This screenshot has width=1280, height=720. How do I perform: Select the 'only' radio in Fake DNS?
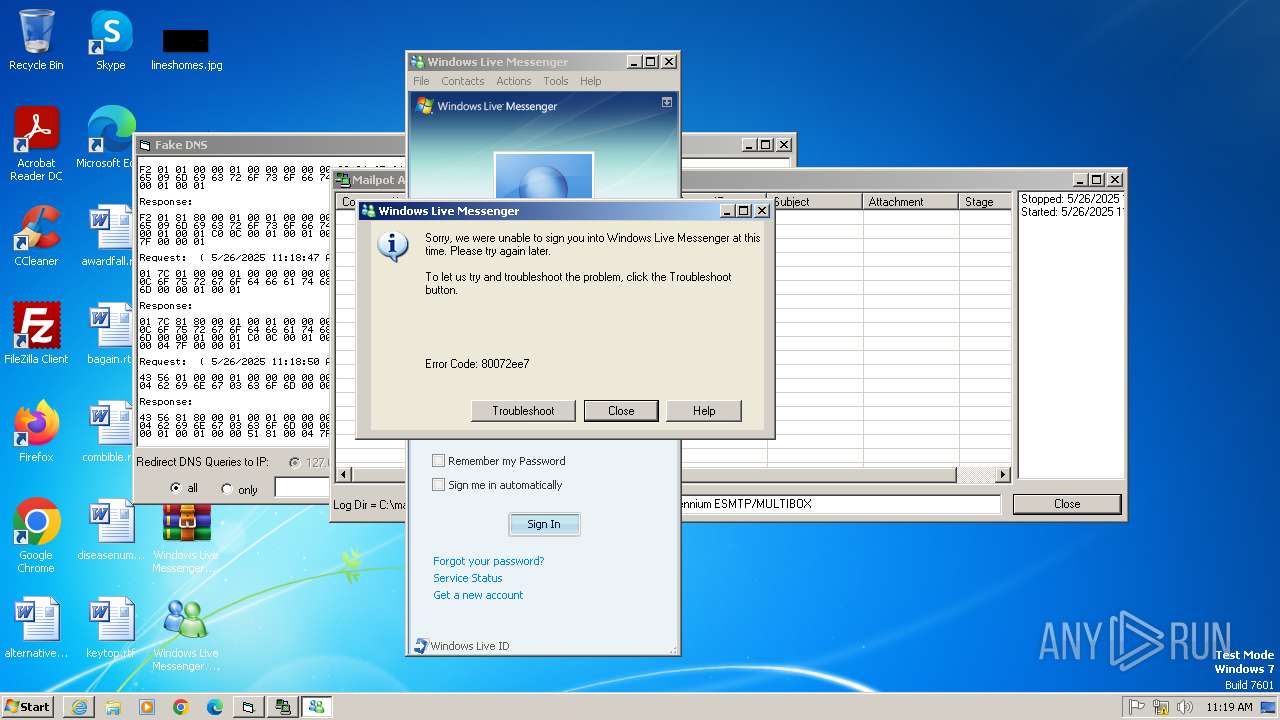[x=226, y=489]
